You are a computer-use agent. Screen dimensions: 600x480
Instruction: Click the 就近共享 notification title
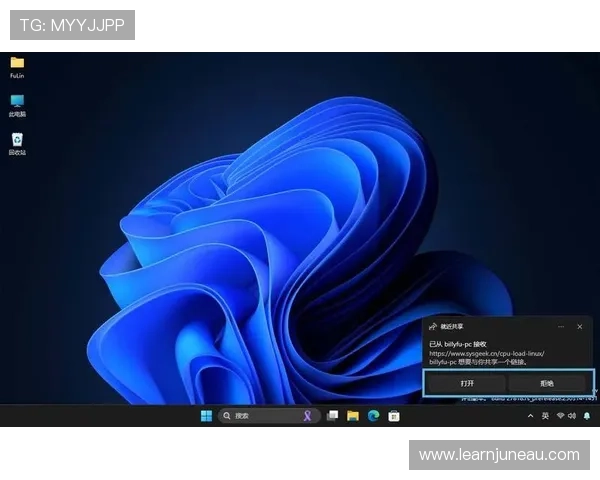click(x=455, y=326)
